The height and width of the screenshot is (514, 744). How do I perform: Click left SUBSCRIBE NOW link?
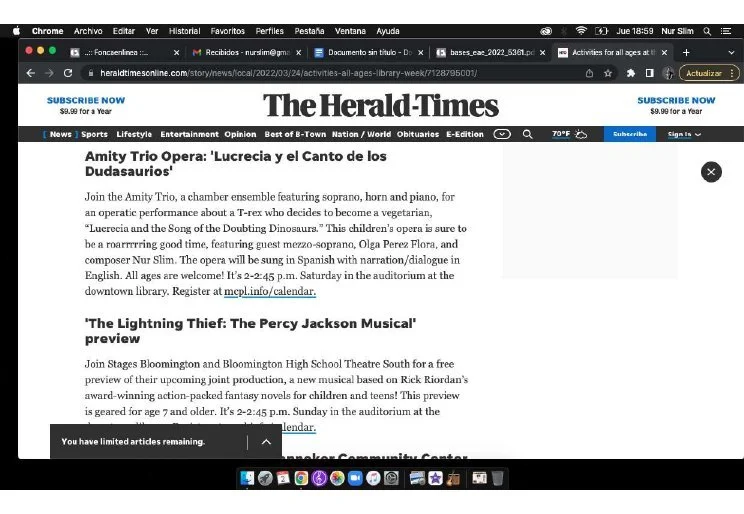[86, 100]
